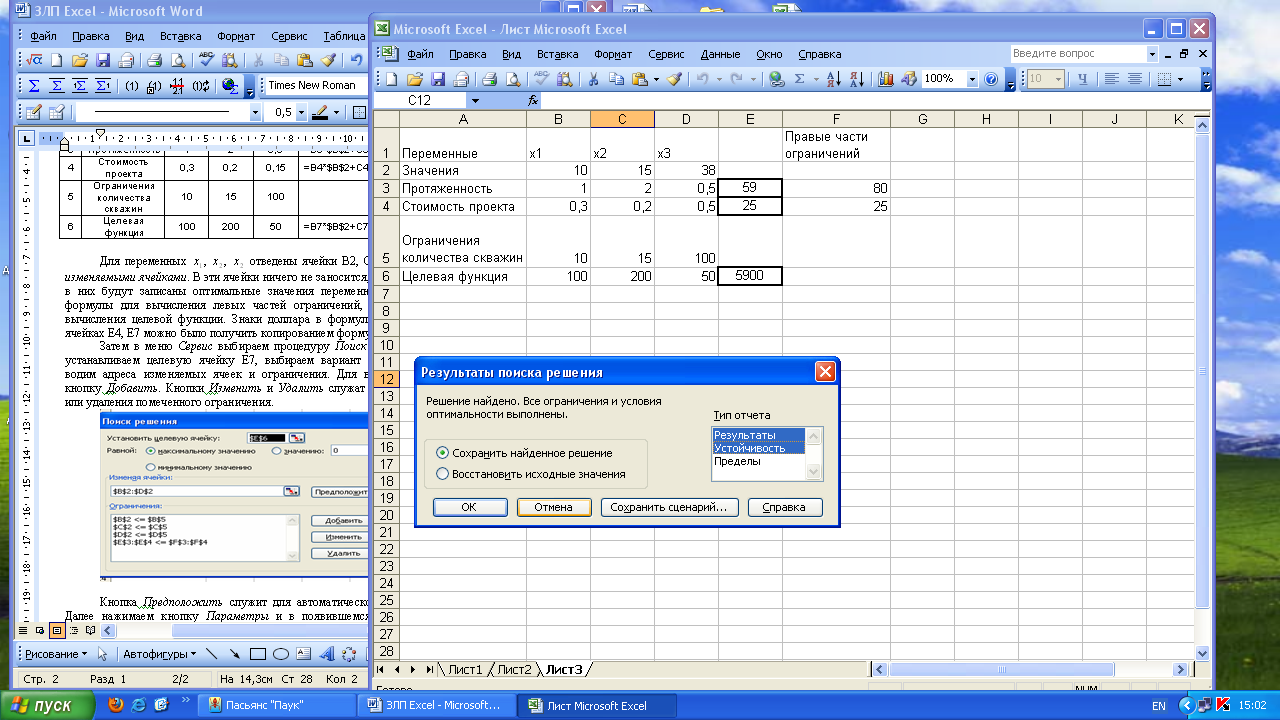Viewport: 1280px width, 720px height.
Task: Select cell E6 containing 5900
Action: (x=750, y=276)
